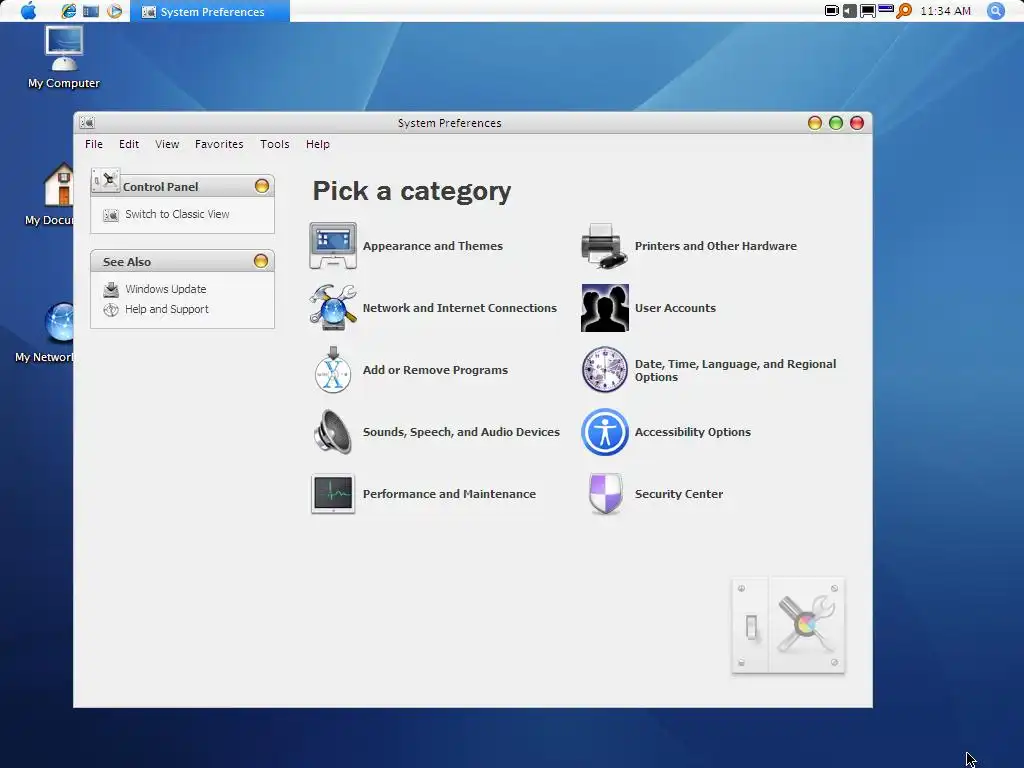Open the Apple menu in the top bar
The height and width of the screenshot is (768, 1024).
click(29, 11)
